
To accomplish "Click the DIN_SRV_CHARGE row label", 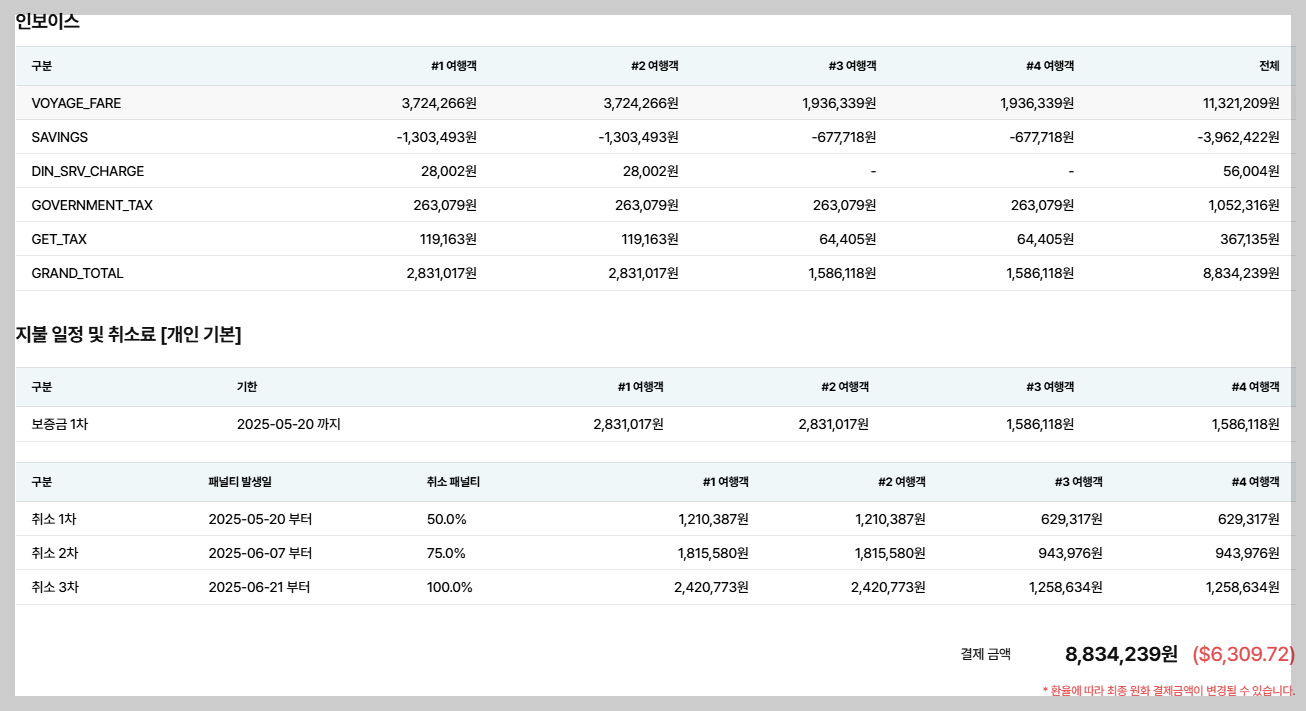I will 88,171.
